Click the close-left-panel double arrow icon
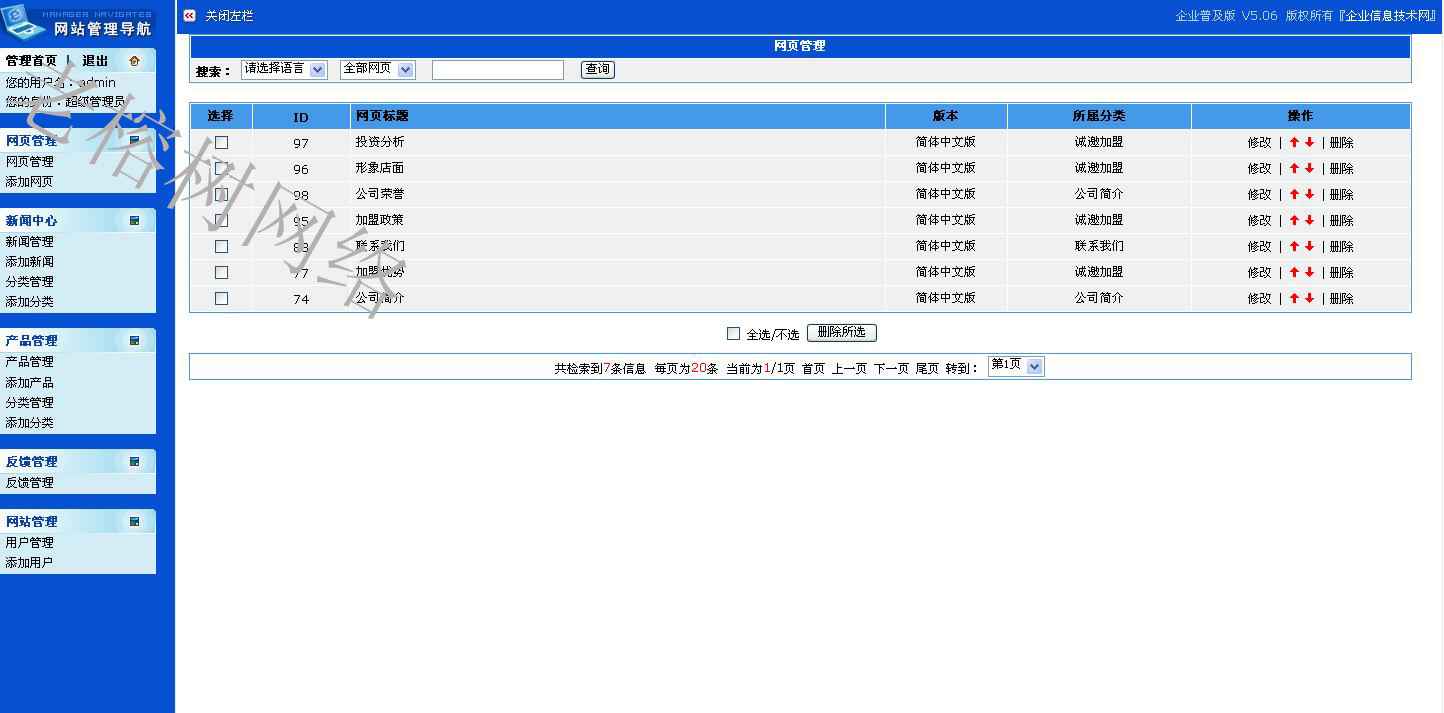This screenshot has height=713, width=1444. [189, 15]
